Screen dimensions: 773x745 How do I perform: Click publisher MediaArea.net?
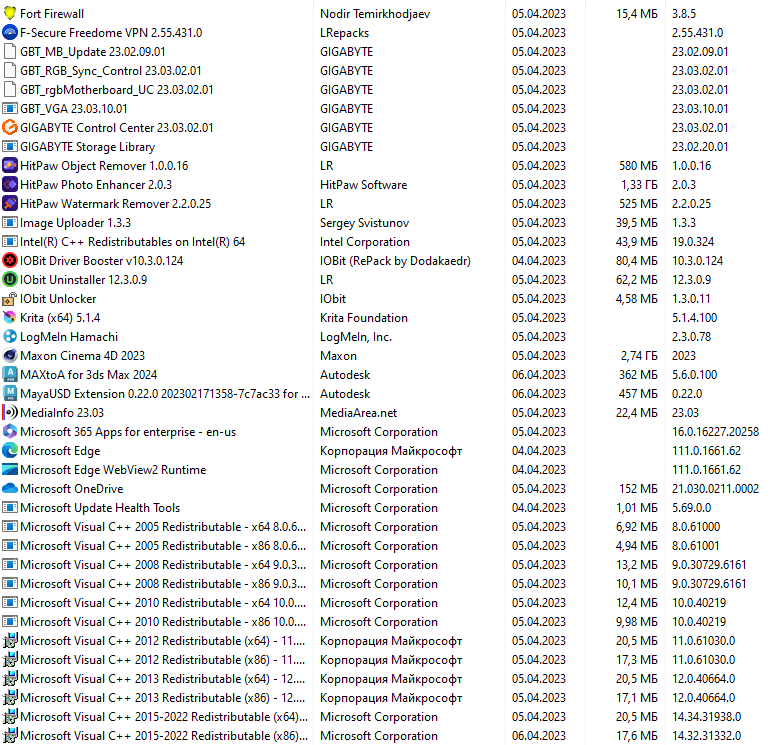[x=358, y=413]
